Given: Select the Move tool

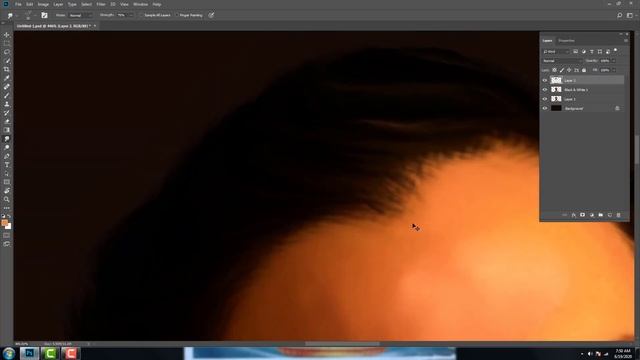Looking at the screenshot, I should point(7,35).
